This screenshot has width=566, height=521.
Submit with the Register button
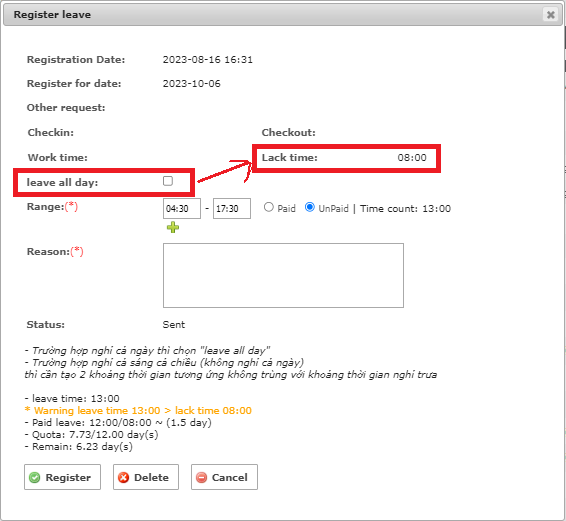62,477
